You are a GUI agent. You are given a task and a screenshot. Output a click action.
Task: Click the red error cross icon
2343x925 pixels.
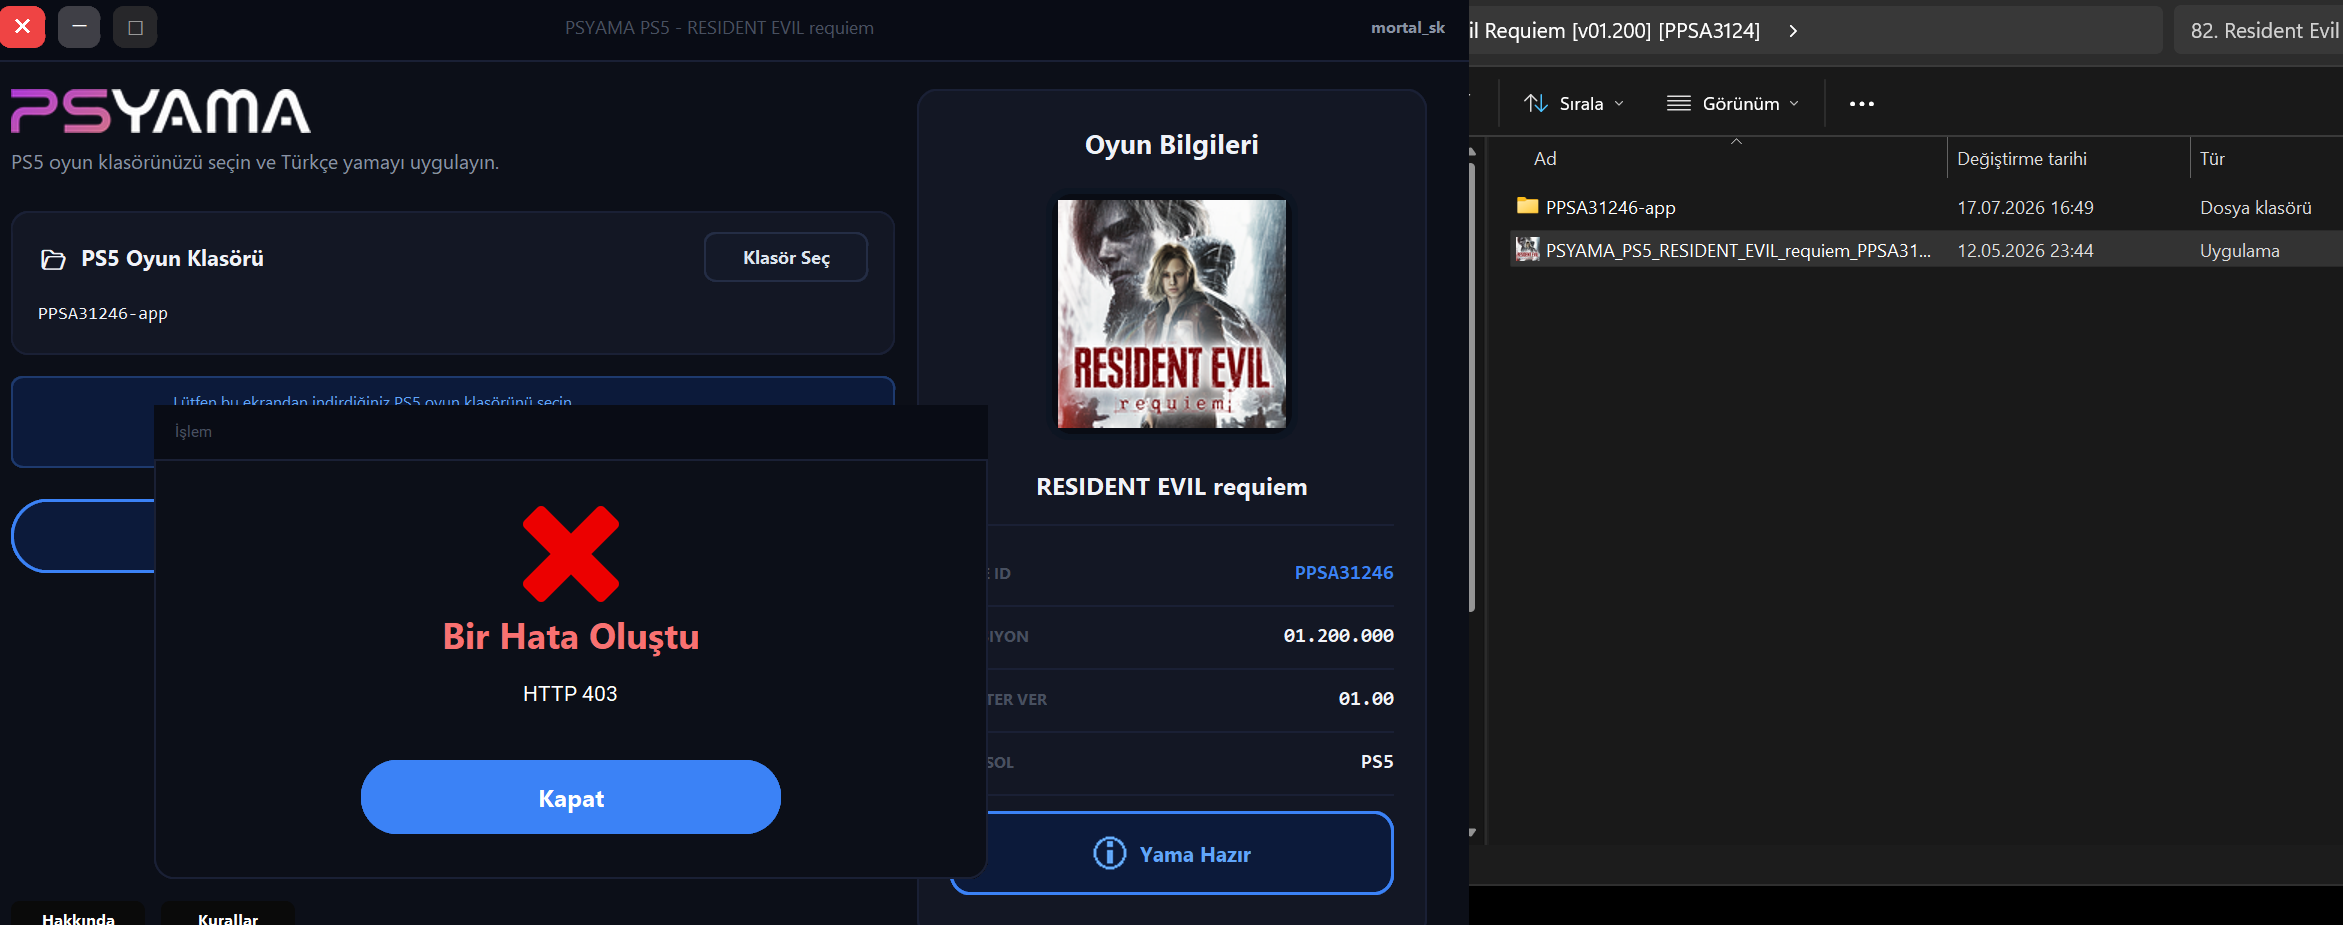(571, 554)
